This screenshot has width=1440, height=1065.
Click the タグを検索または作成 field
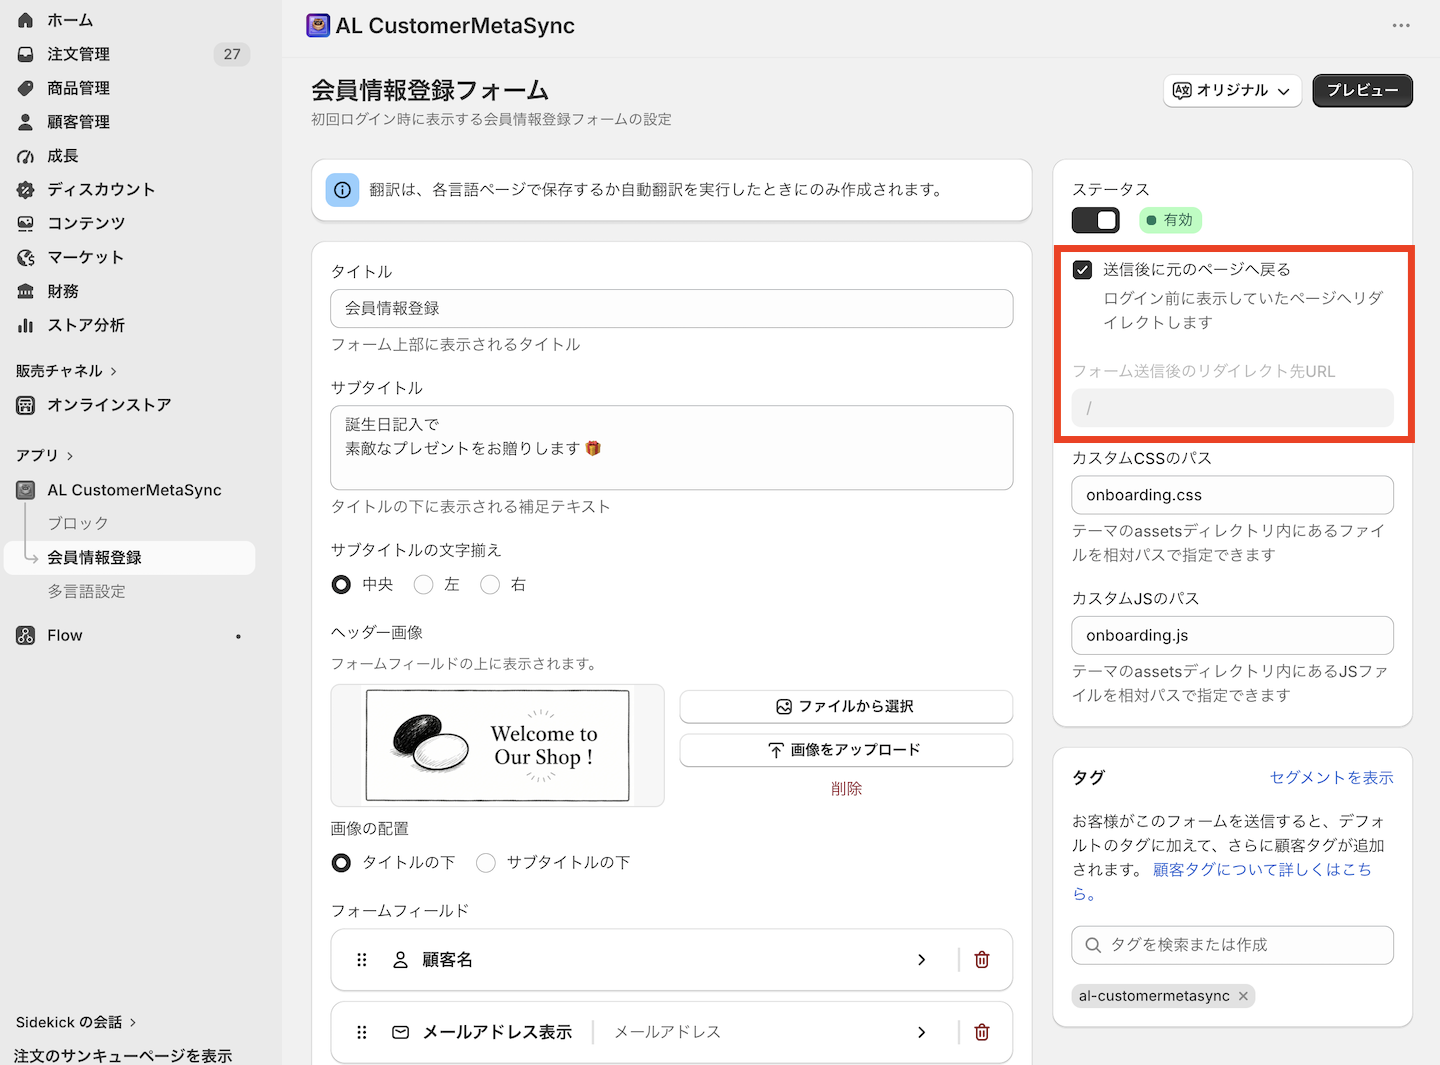(1232, 945)
